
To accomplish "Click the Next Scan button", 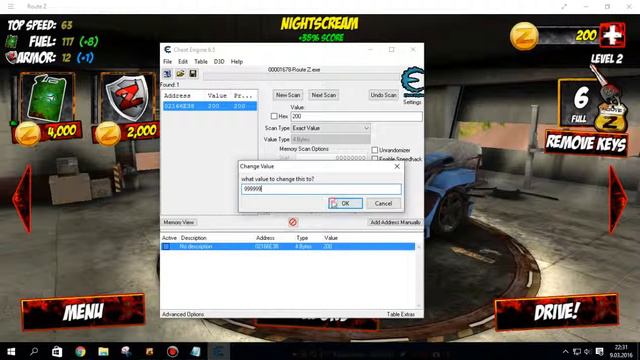I will tap(324, 95).
